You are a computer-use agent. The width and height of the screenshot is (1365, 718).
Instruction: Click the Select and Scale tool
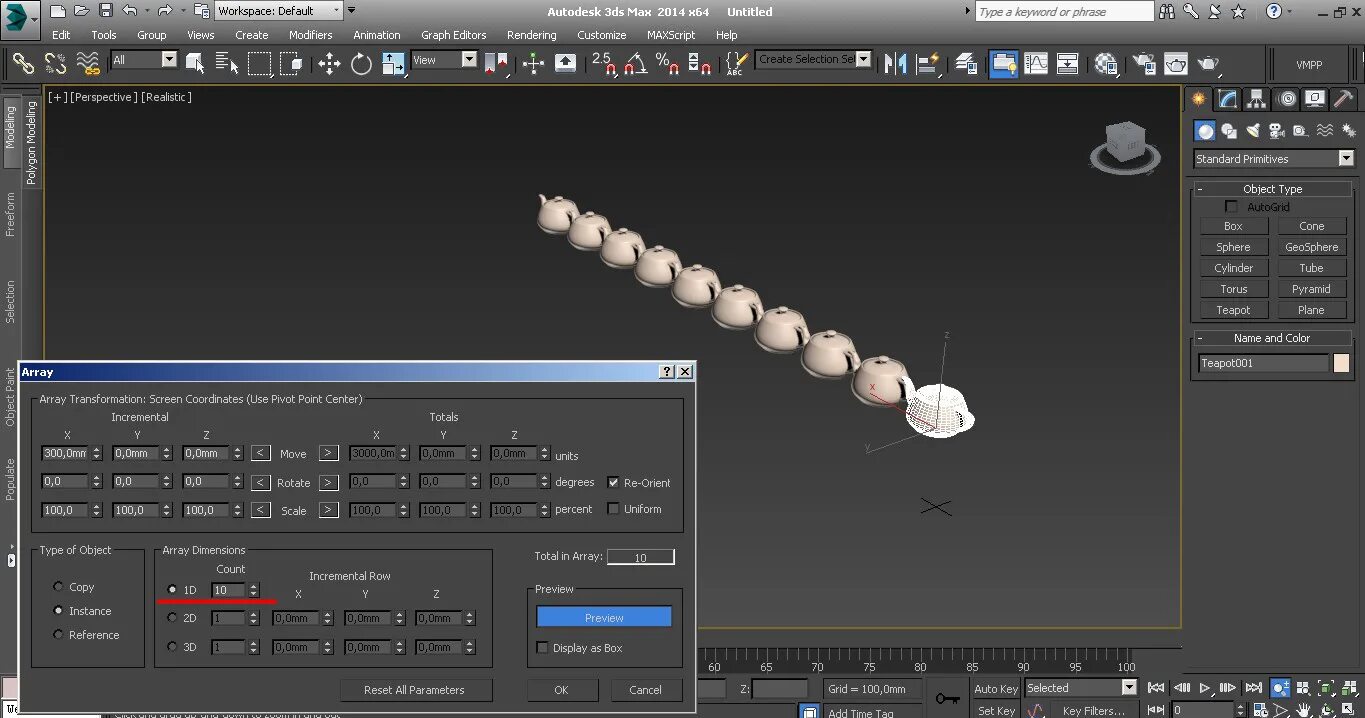click(x=393, y=64)
